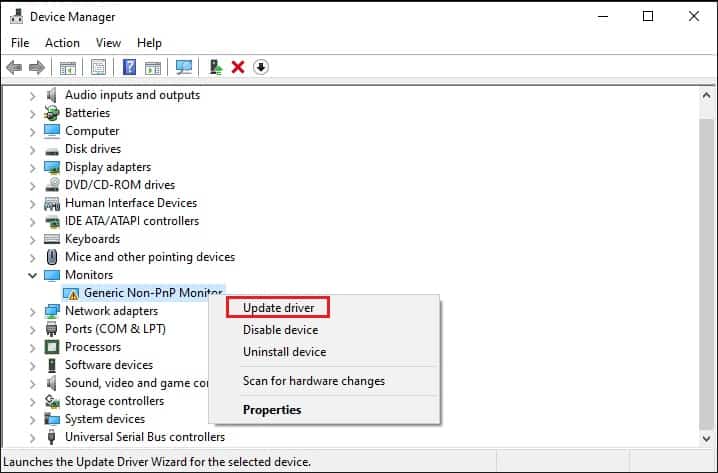
Task: Click the Back arrow toolbar icon
Action: (x=14, y=68)
